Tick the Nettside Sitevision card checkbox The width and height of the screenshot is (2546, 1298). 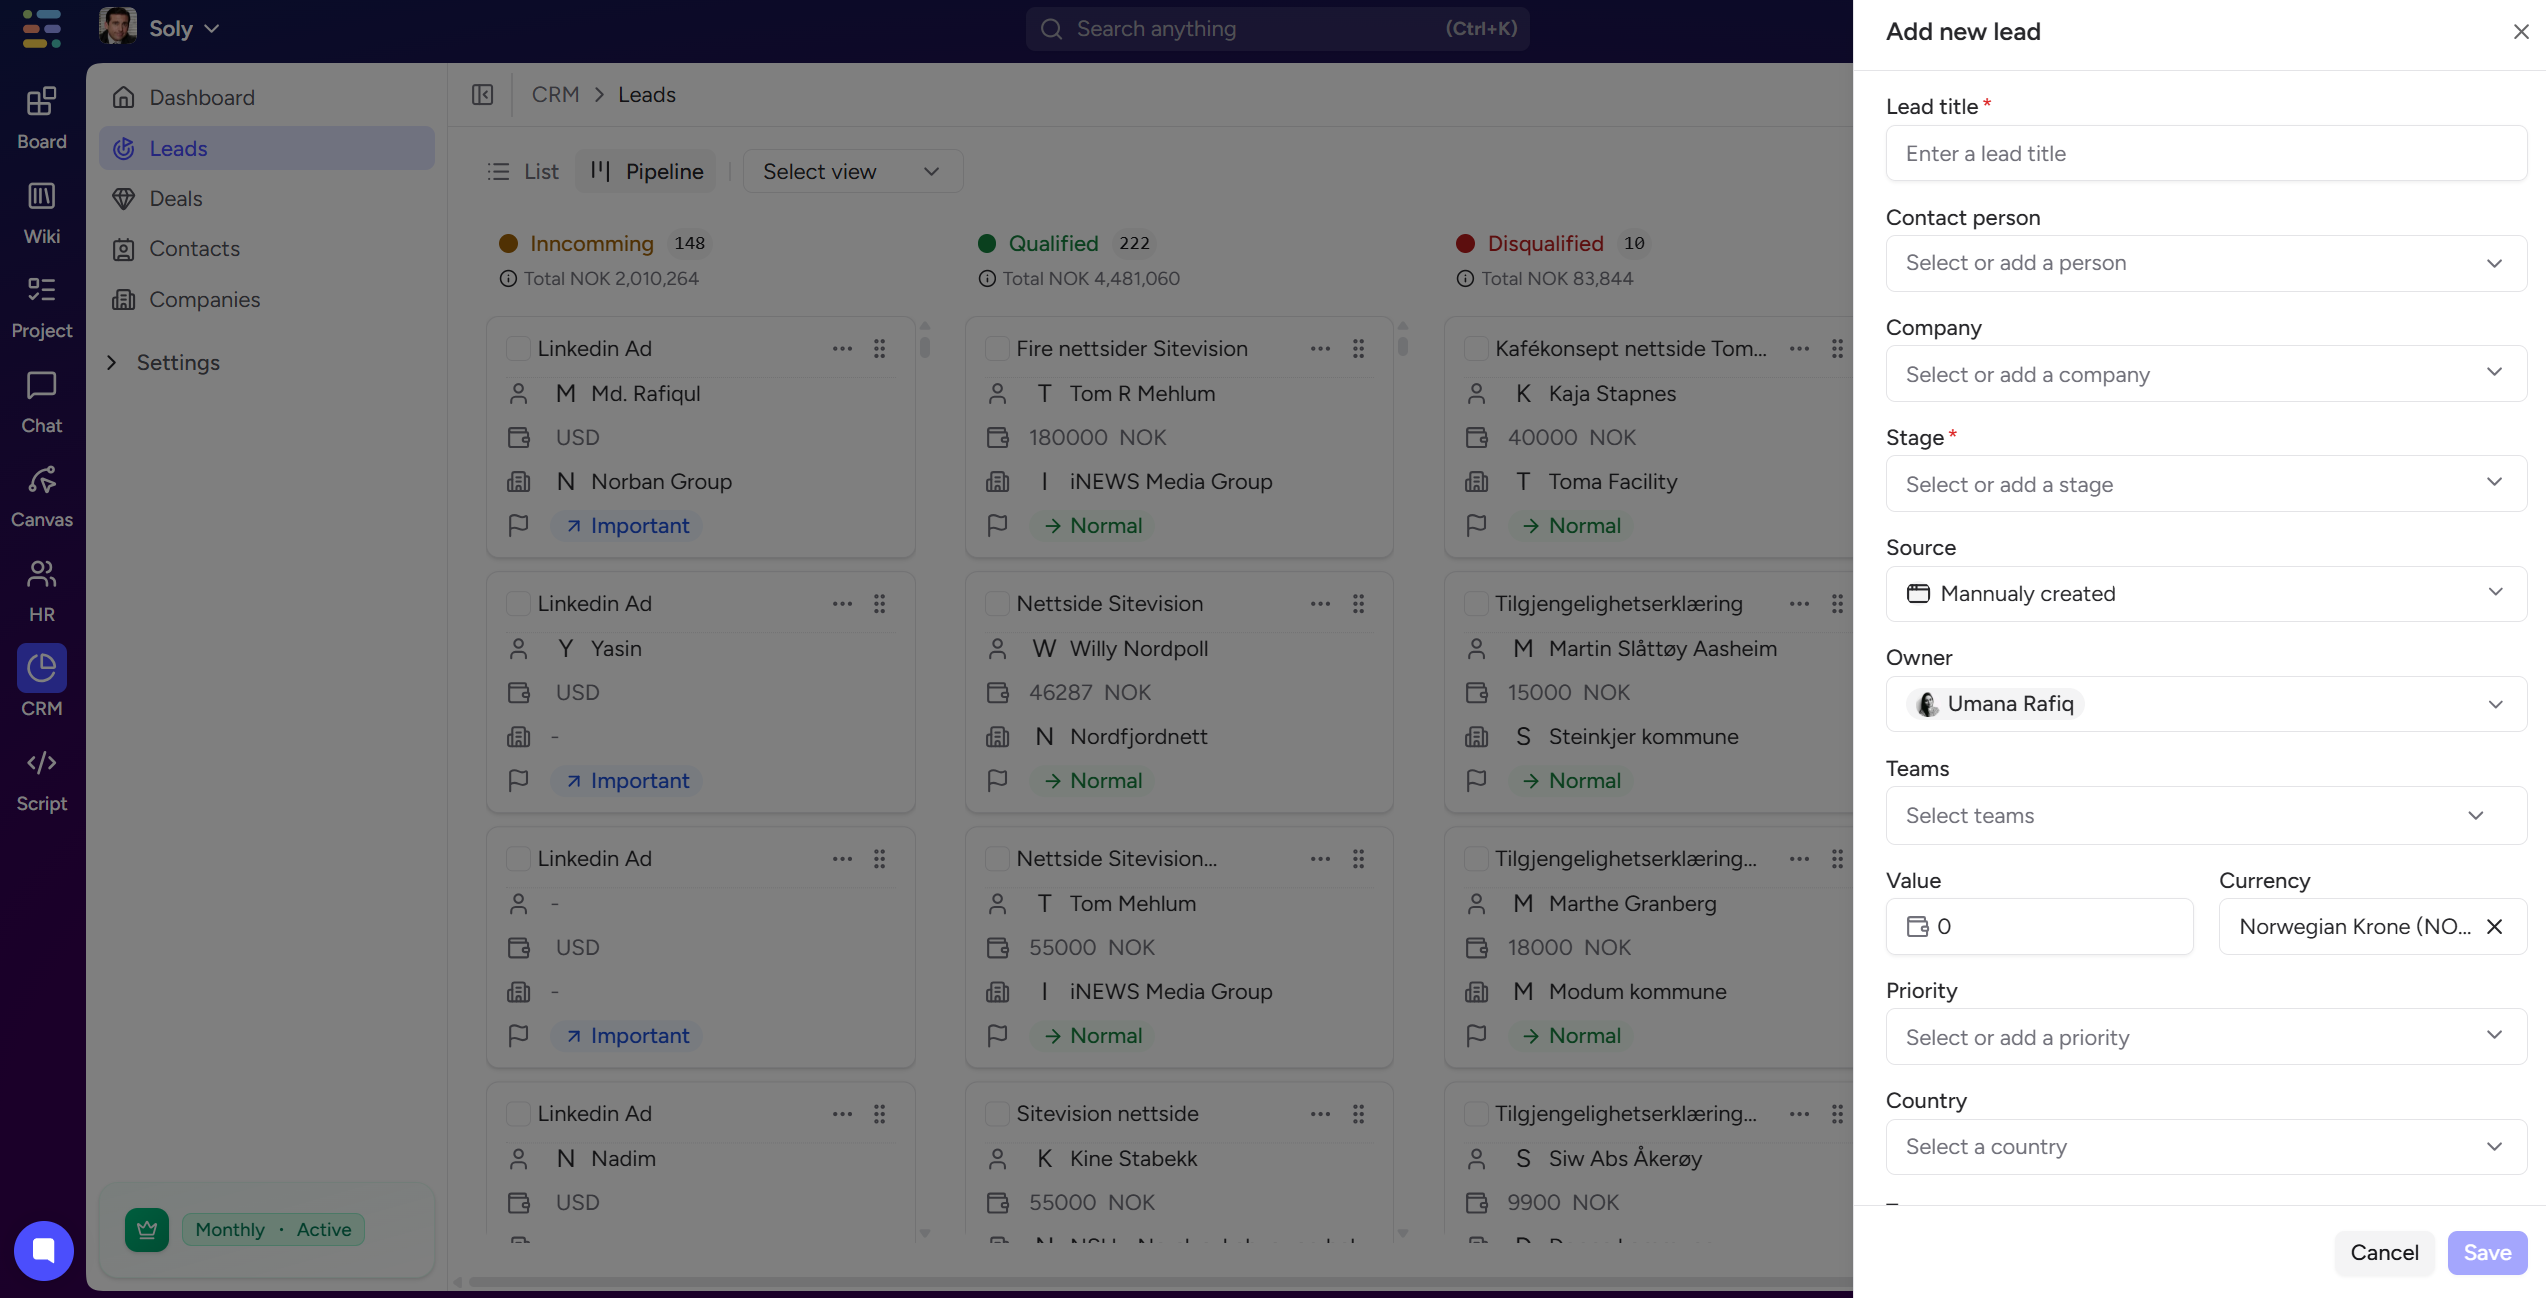tap(997, 604)
